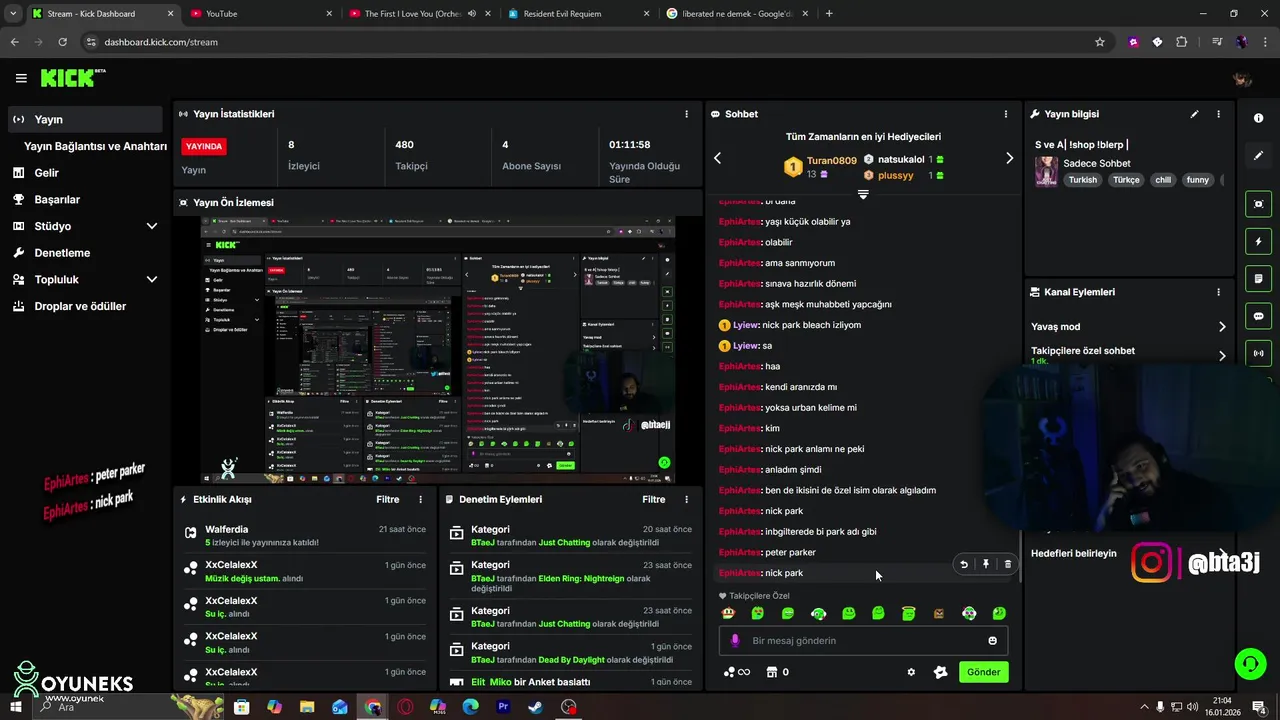
Task: Open Premiere Pro from the taskbar
Action: pyautogui.click(x=503, y=707)
